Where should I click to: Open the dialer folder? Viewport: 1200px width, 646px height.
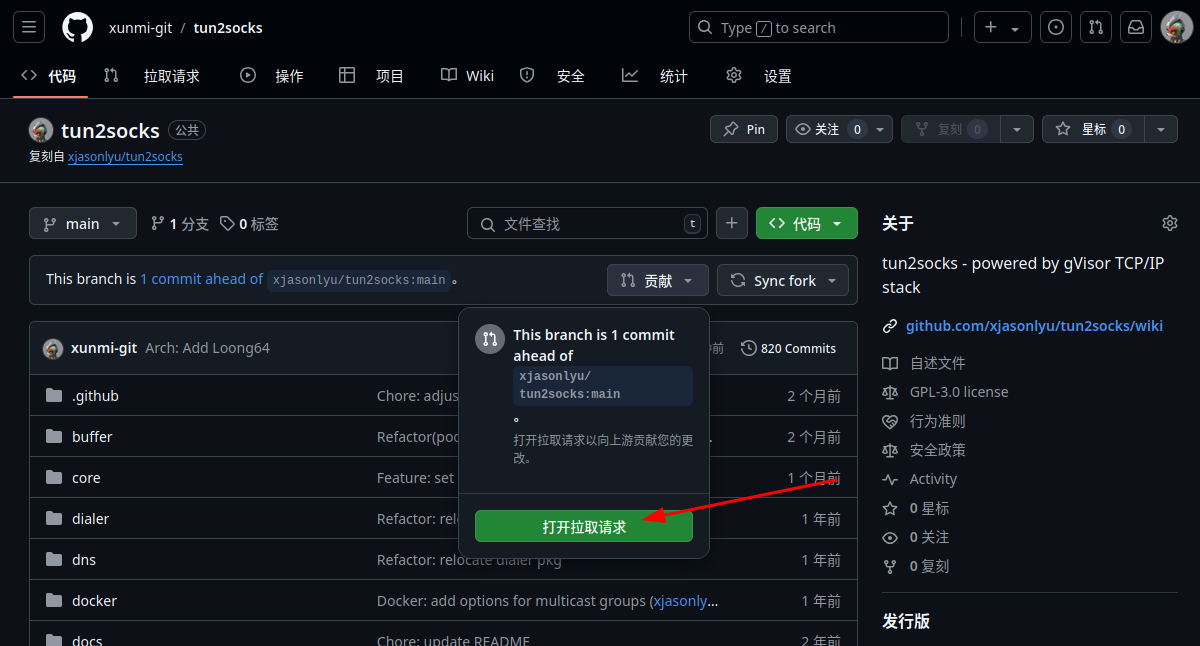(x=90, y=519)
